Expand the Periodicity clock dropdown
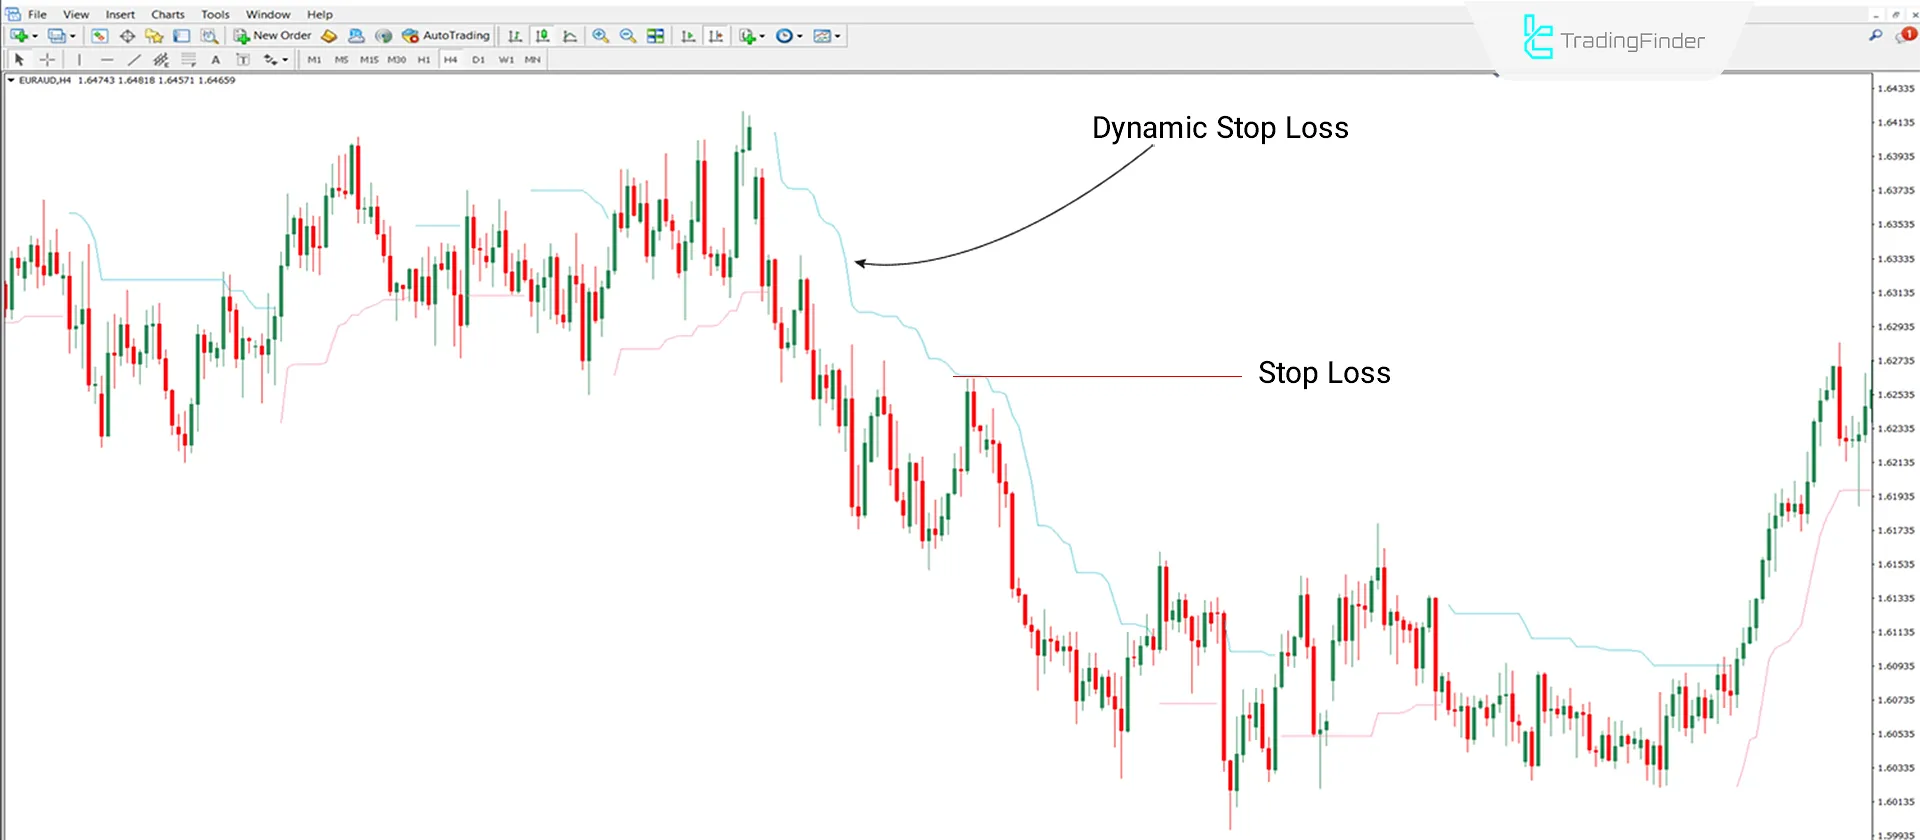This screenshot has width=1920, height=840. tap(799, 36)
